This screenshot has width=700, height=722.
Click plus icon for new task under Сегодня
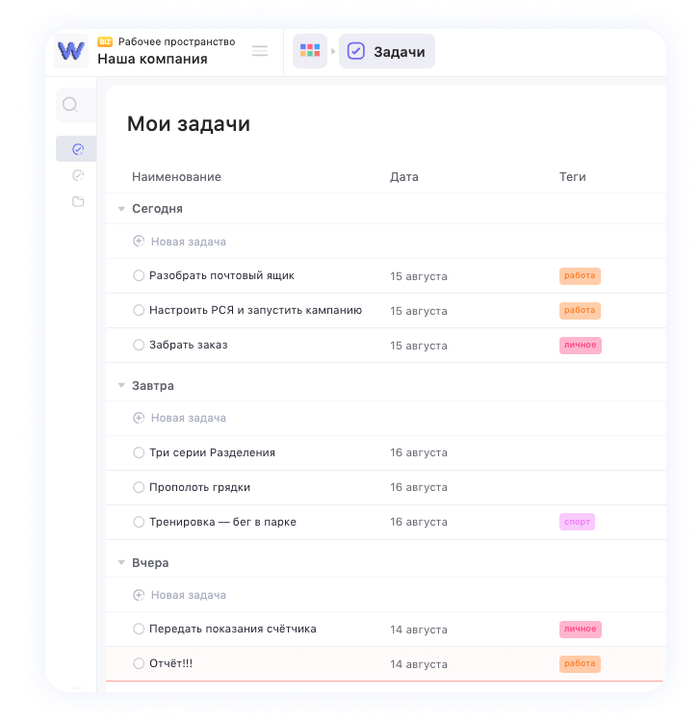(x=139, y=241)
